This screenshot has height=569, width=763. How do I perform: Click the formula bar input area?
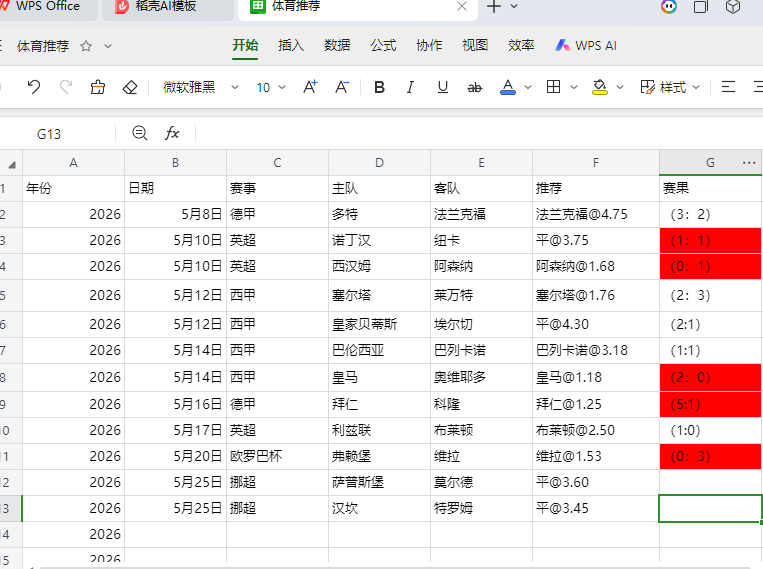[x=479, y=133]
